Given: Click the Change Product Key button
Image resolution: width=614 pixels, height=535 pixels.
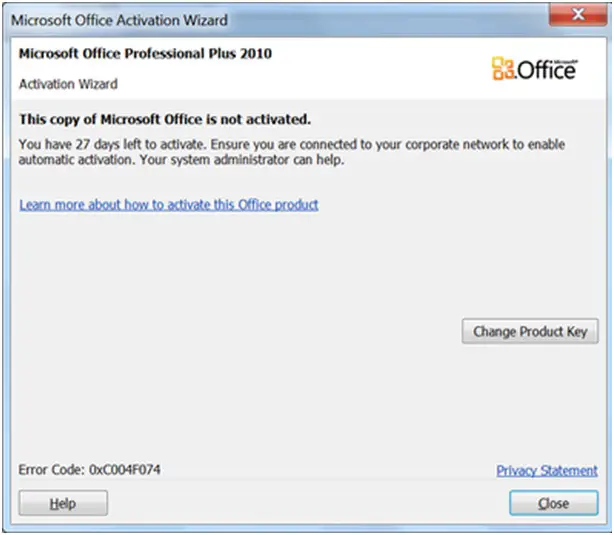Looking at the screenshot, I should coord(530,331).
